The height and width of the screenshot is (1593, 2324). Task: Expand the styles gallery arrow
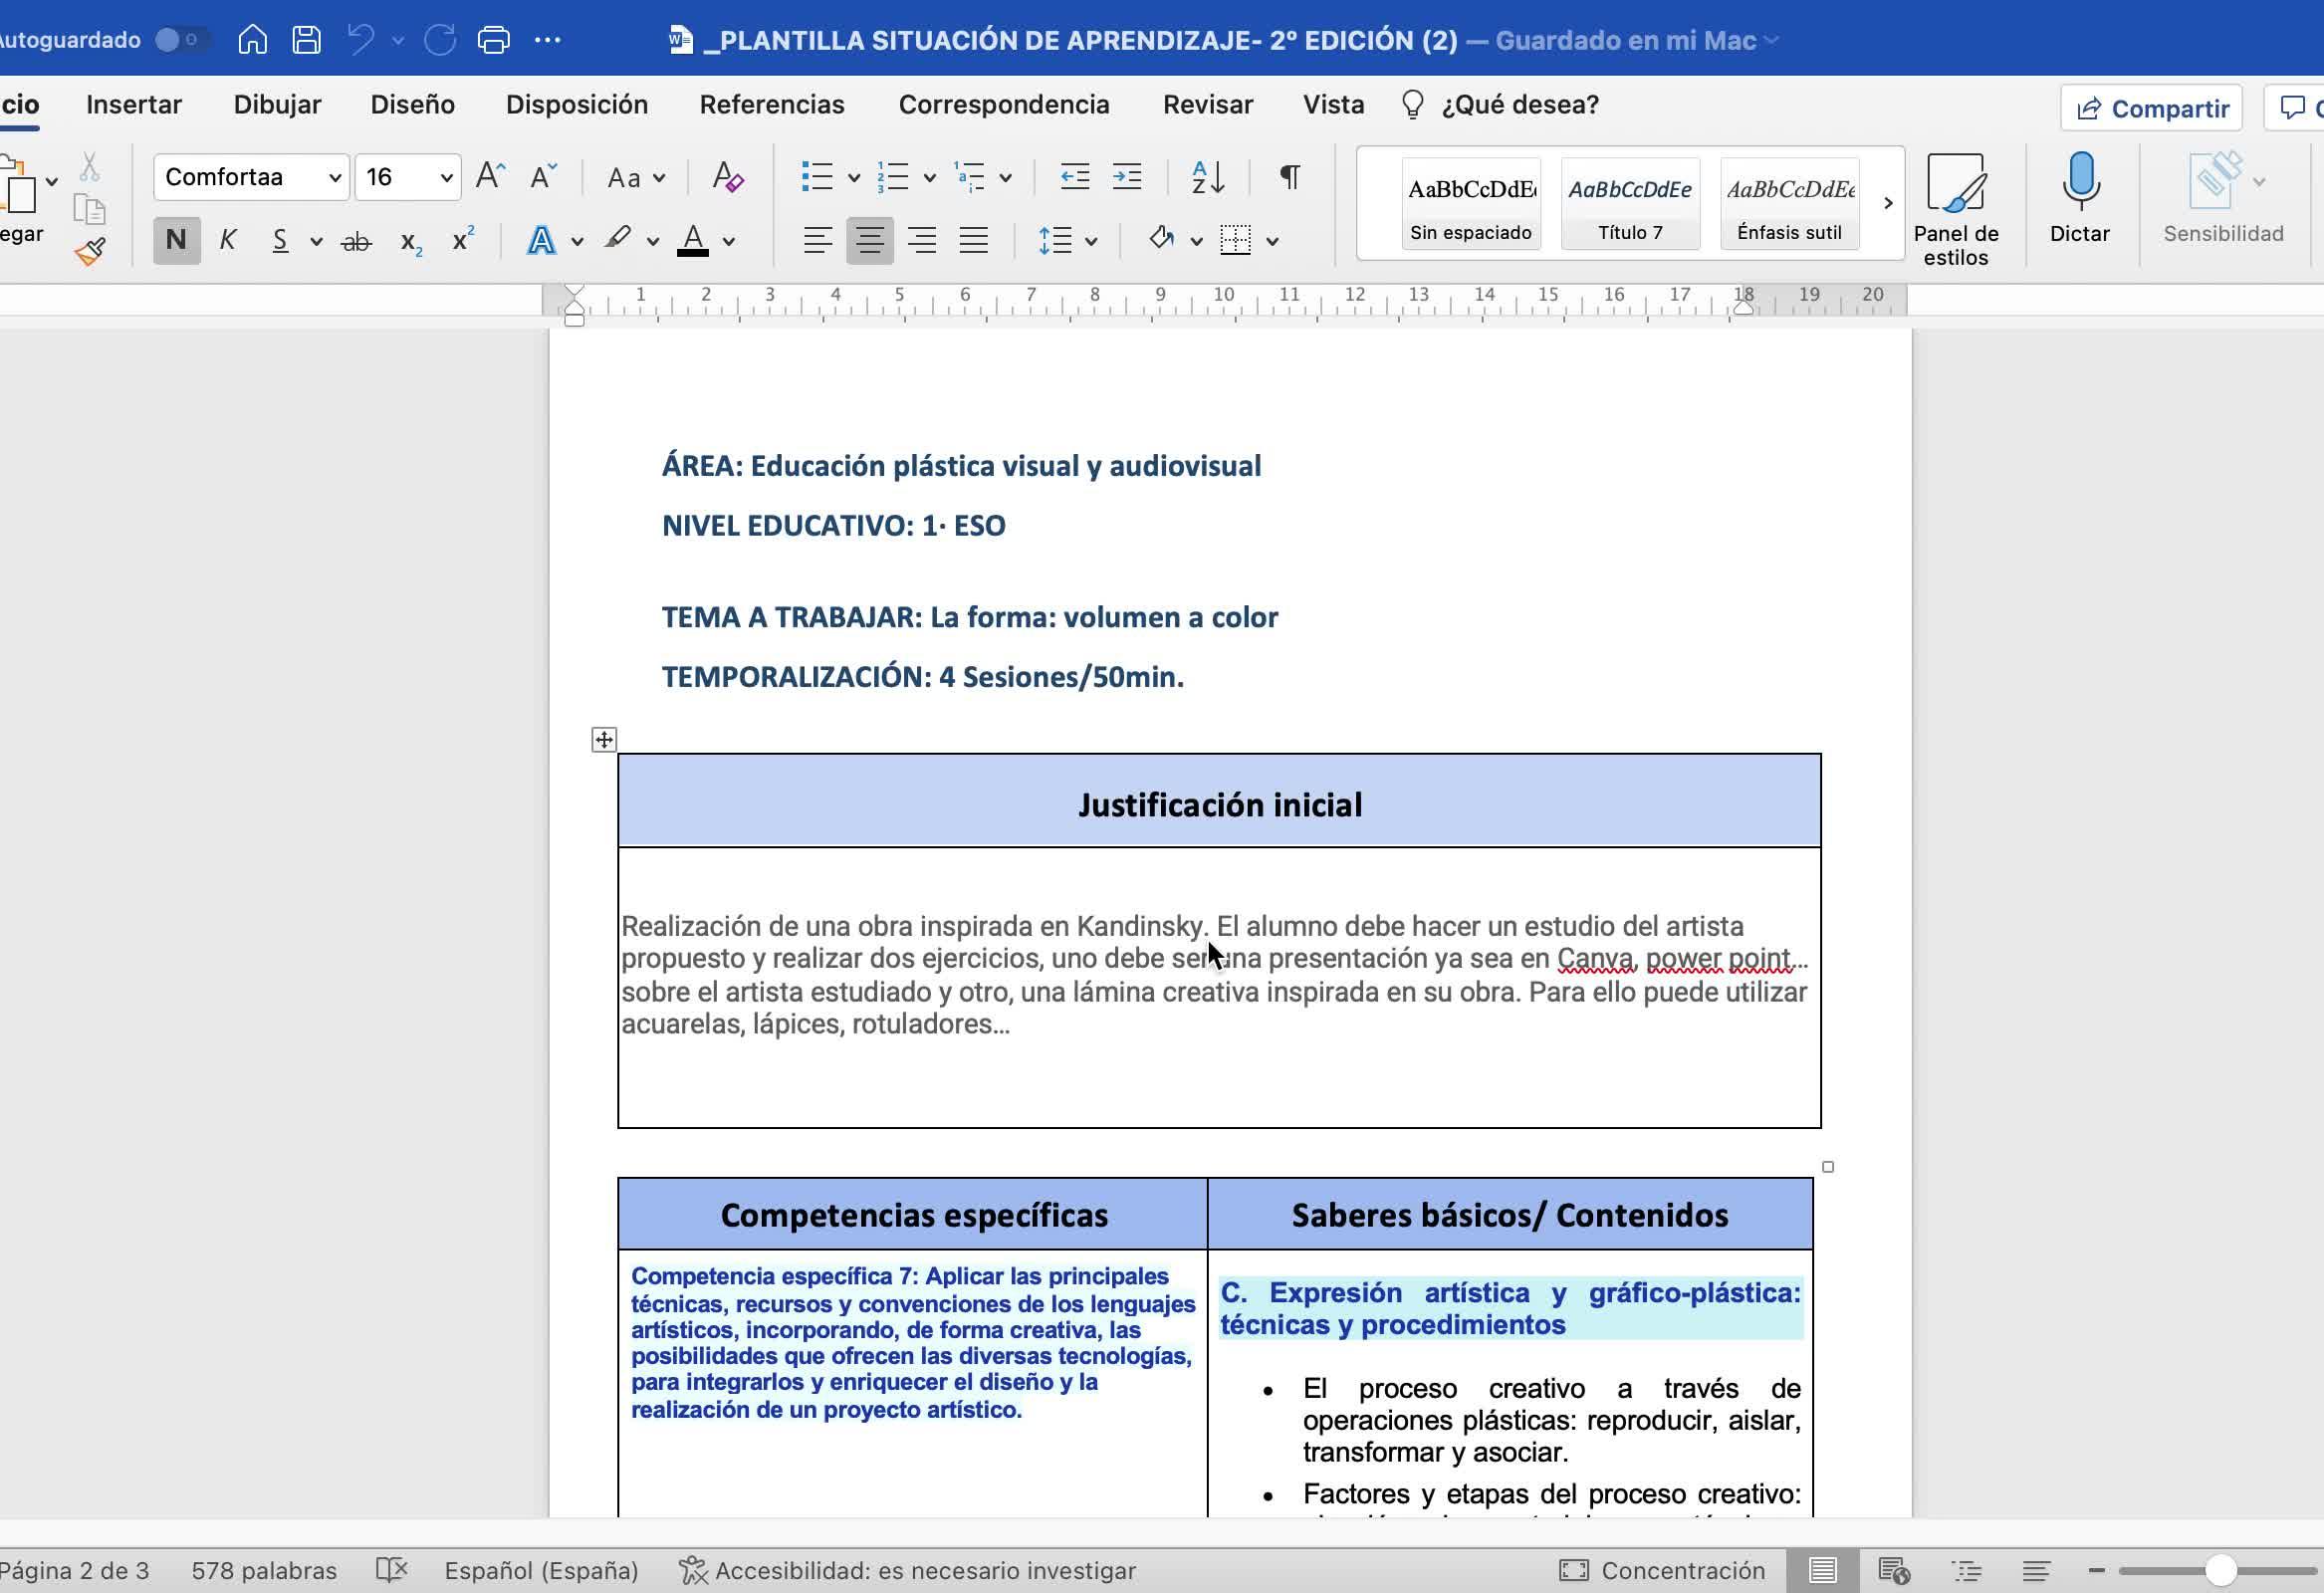tap(1887, 203)
